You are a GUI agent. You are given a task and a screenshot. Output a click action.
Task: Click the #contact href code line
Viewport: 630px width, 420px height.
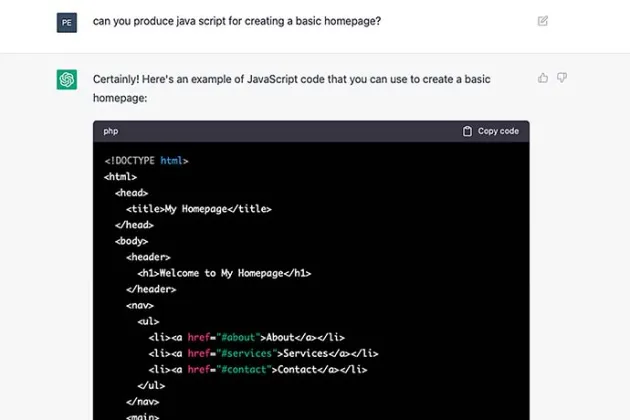click(x=258, y=370)
